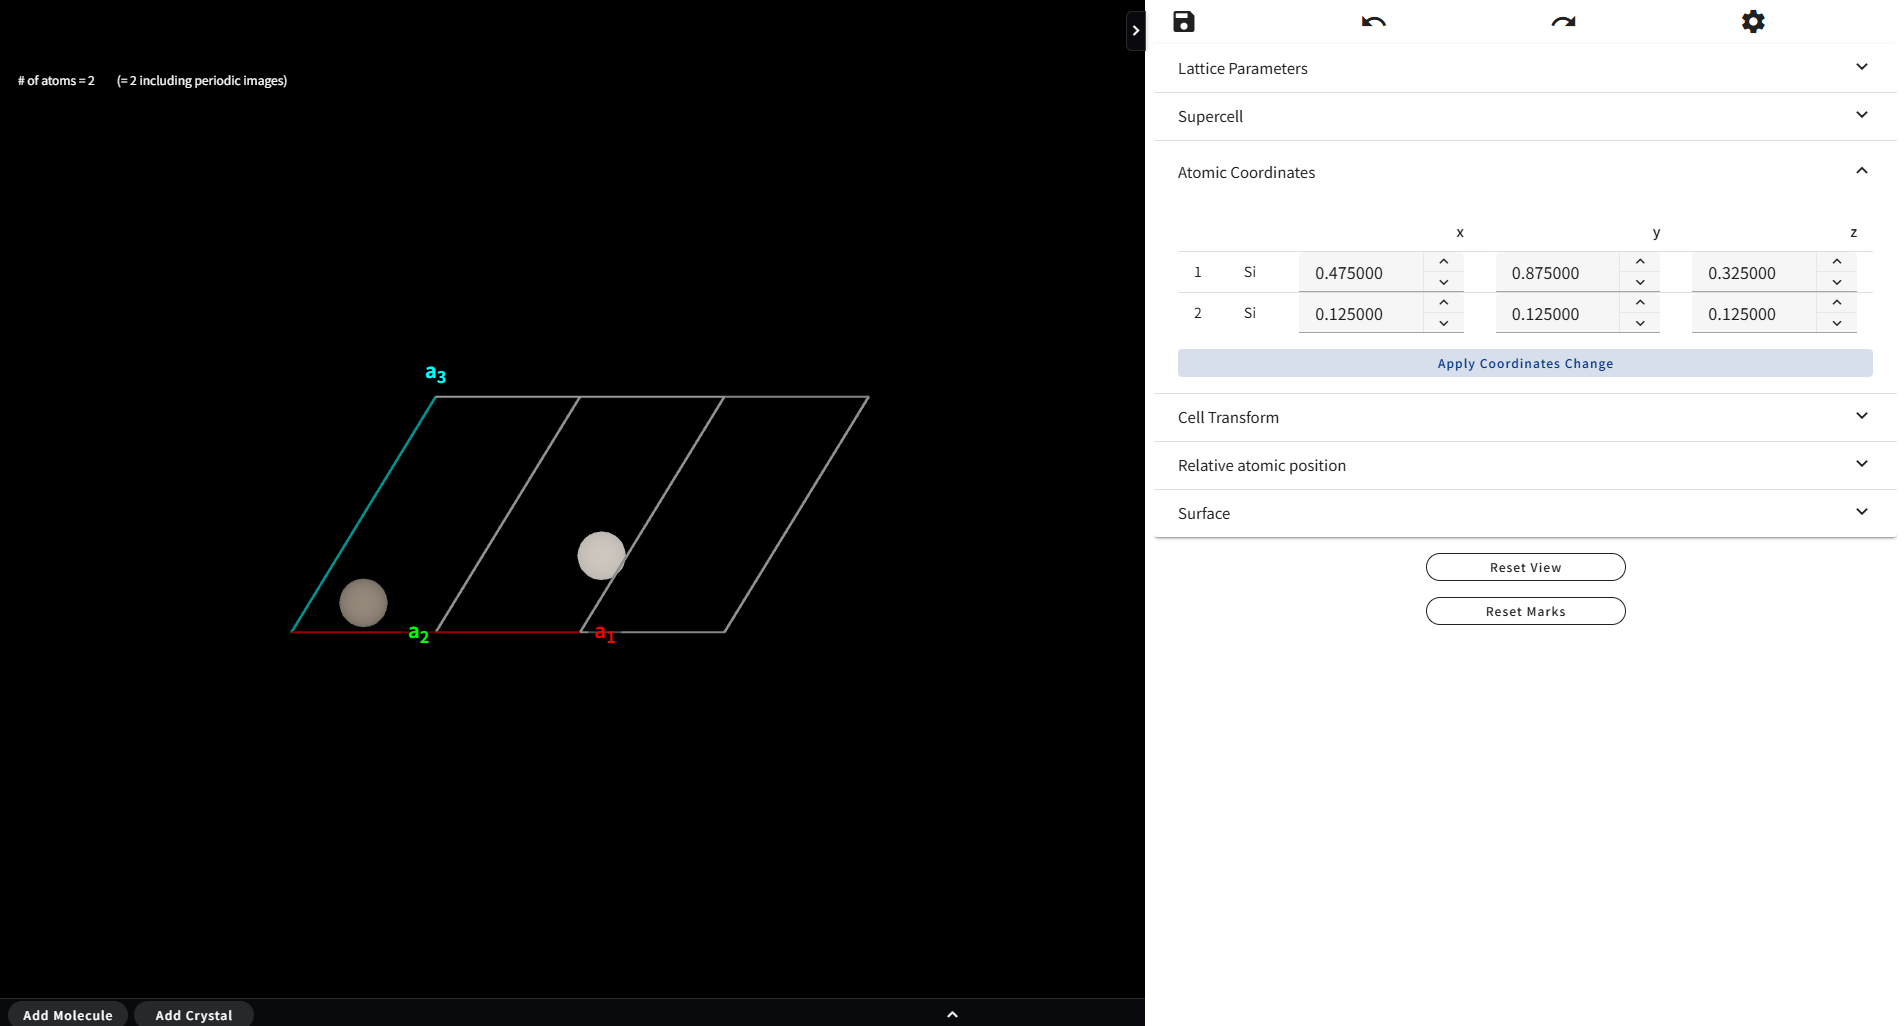Undo the last action
Screen dimensions: 1904x1026
1372,21
